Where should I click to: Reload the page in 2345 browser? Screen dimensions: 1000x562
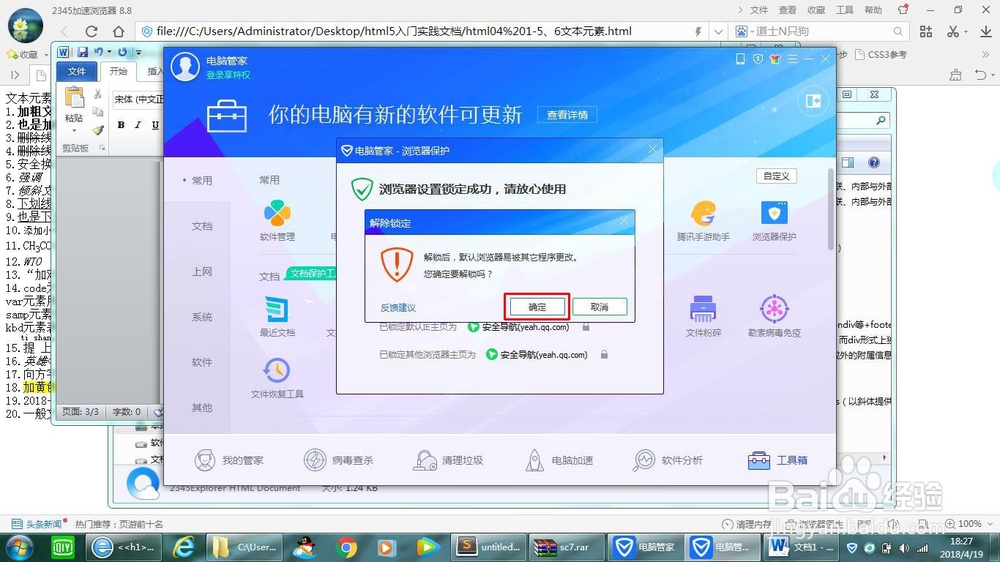pyautogui.click(x=91, y=31)
